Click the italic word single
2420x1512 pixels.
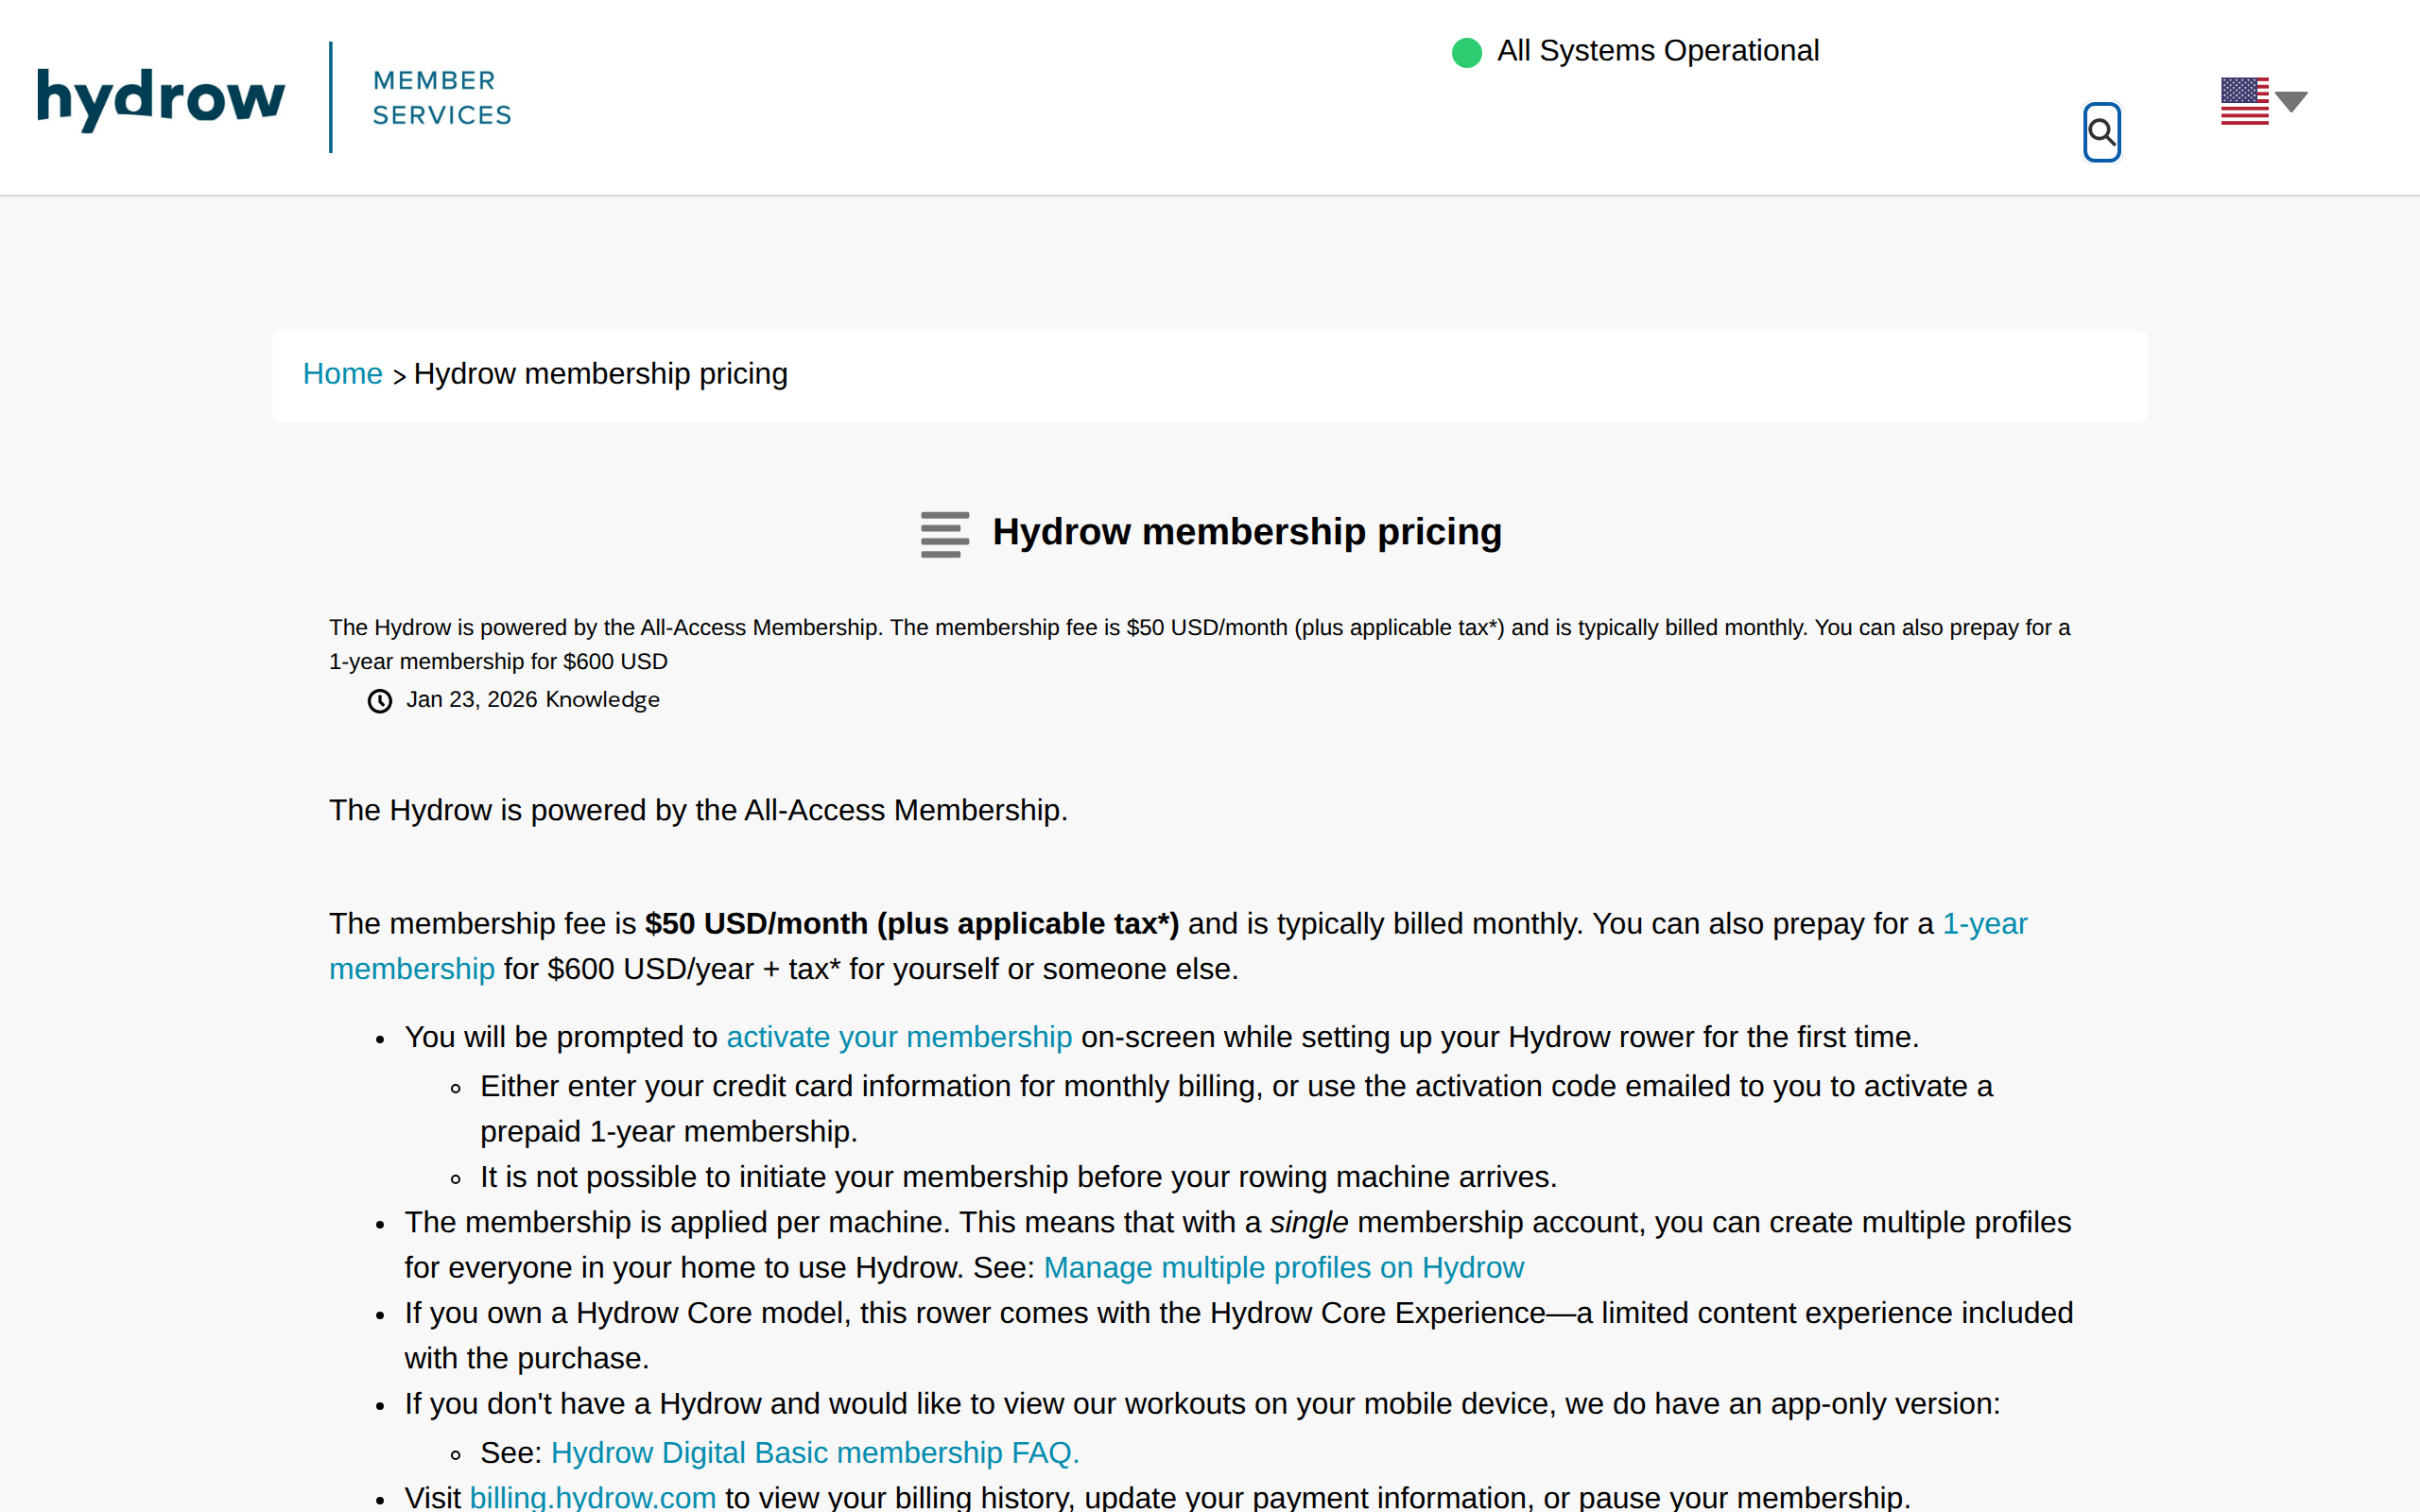pyautogui.click(x=1309, y=1223)
